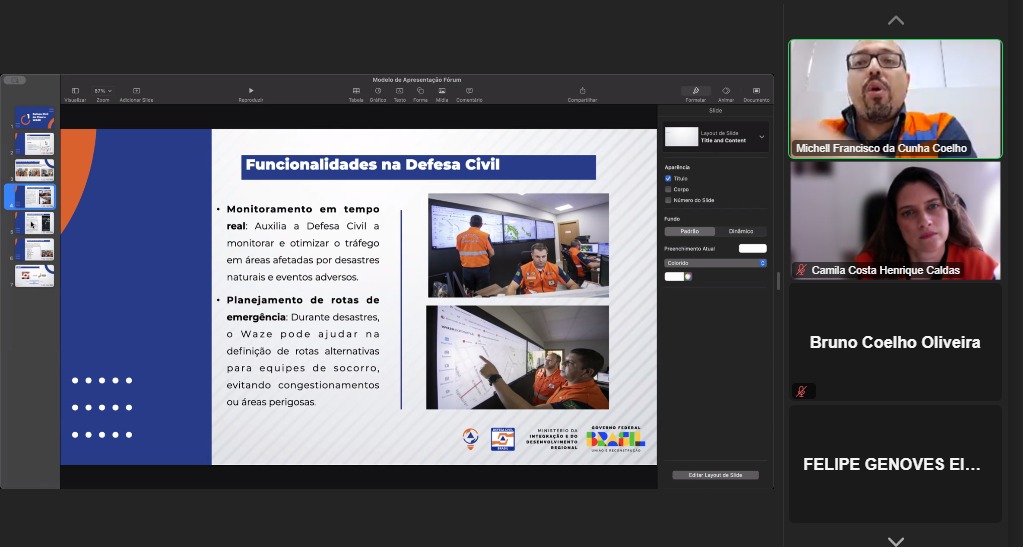Viewport: 1023px width, 547px height.
Task: Select FELIPE GENOVES participant tile
Action: (895, 464)
